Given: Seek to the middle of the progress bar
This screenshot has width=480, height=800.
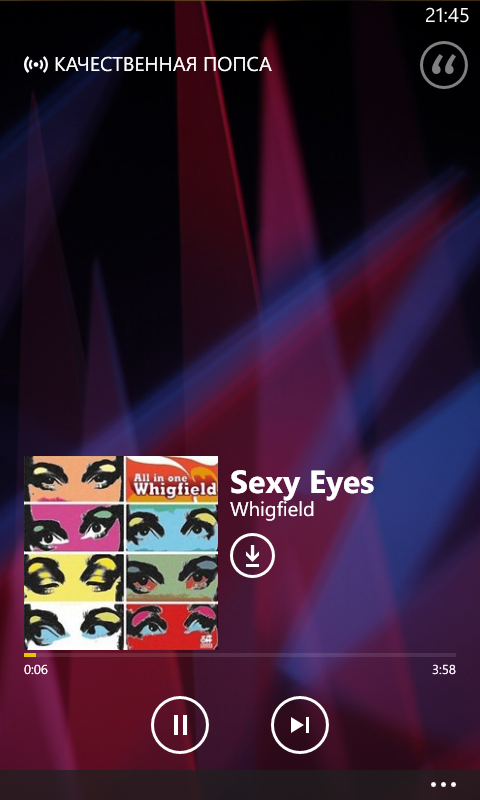Looking at the screenshot, I should pos(240,655).
